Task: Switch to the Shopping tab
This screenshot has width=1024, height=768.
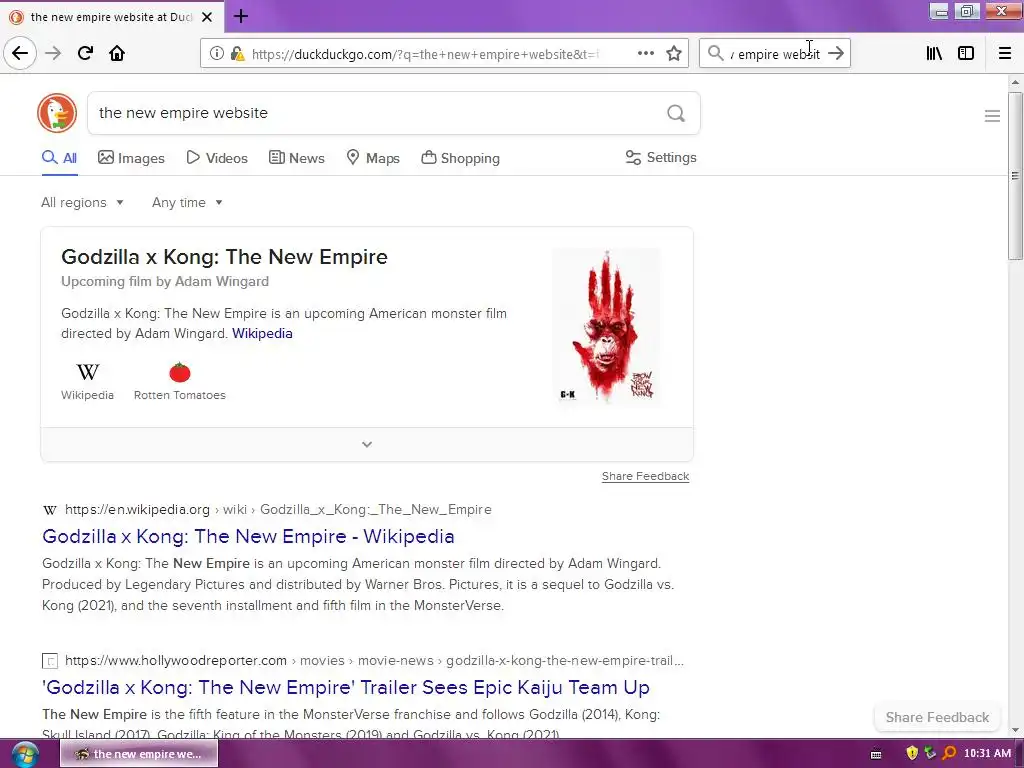Action: (460, 158)
